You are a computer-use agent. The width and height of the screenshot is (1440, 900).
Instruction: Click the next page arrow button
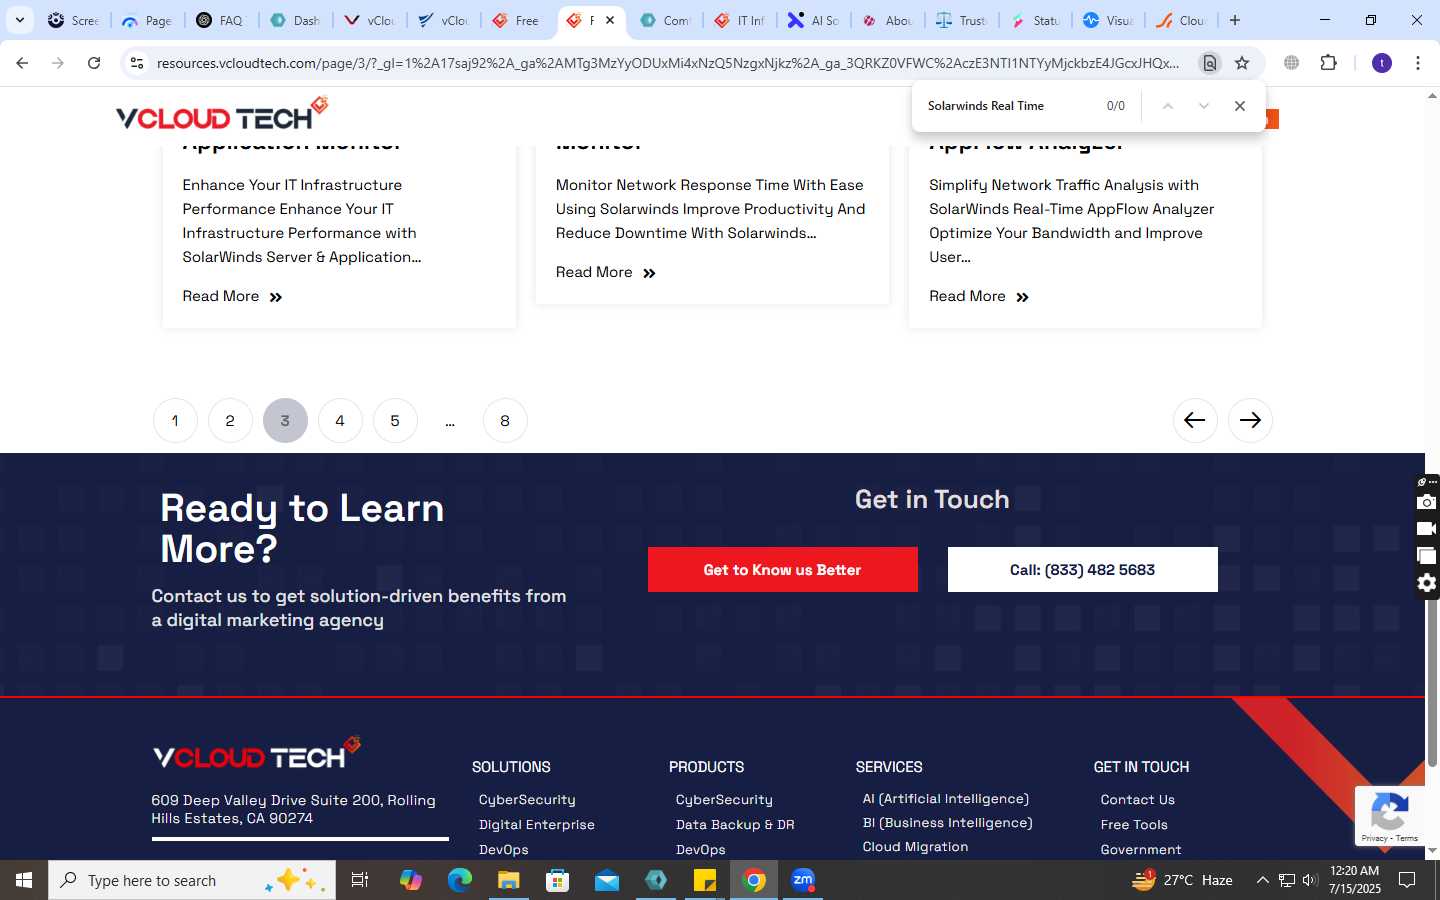tap(1250, 420)
